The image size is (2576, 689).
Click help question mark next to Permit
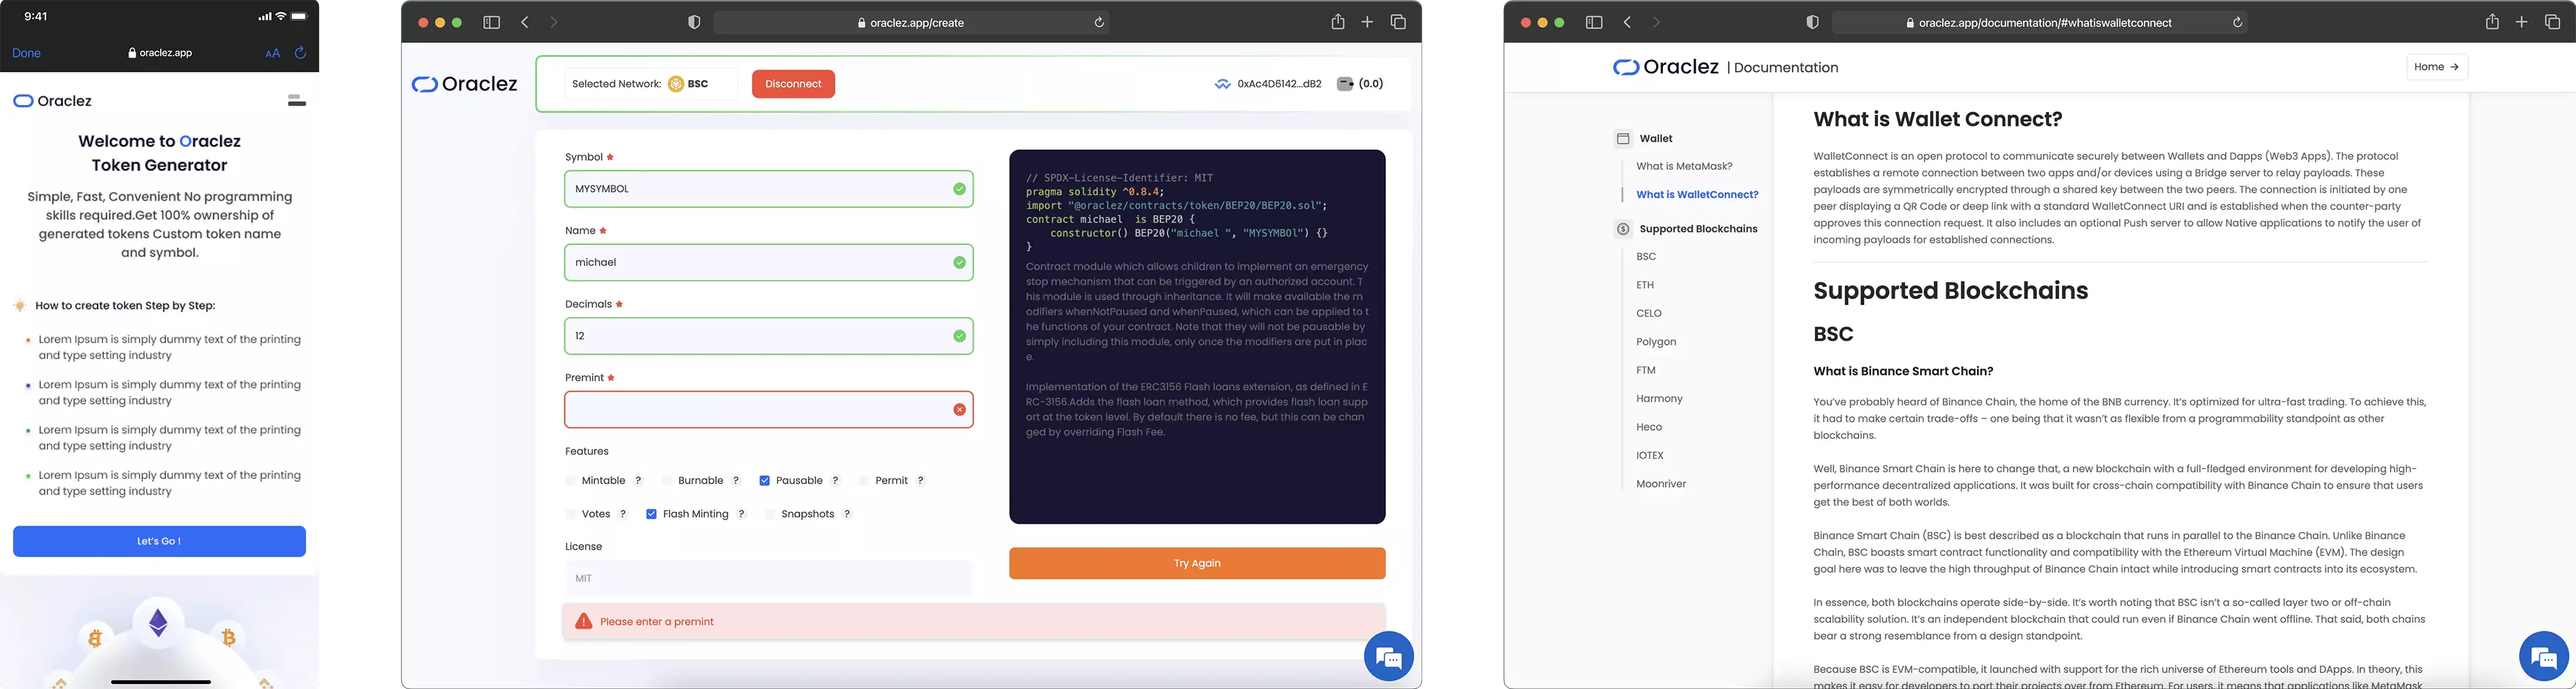click(921, 481)
